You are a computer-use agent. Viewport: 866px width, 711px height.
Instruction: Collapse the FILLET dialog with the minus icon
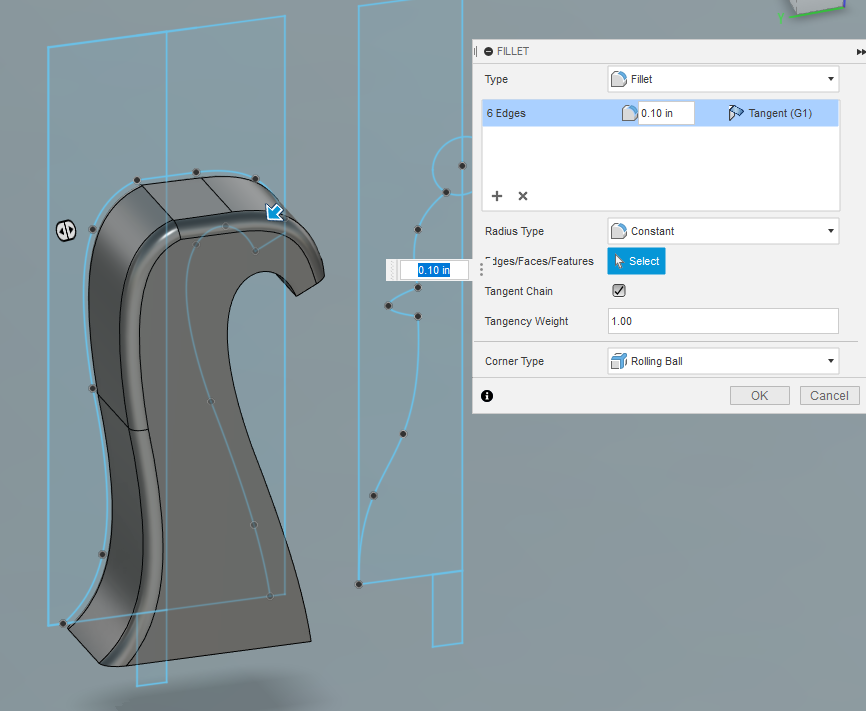(x=488, y=51)
